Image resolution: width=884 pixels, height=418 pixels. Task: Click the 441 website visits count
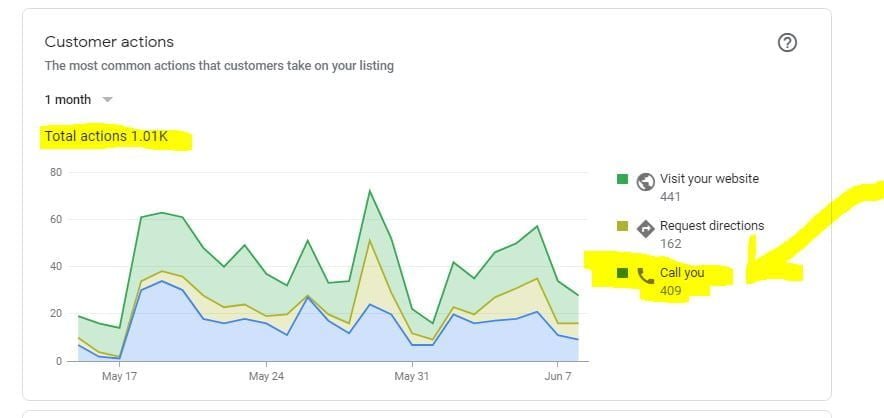click(x=670, y=197)
